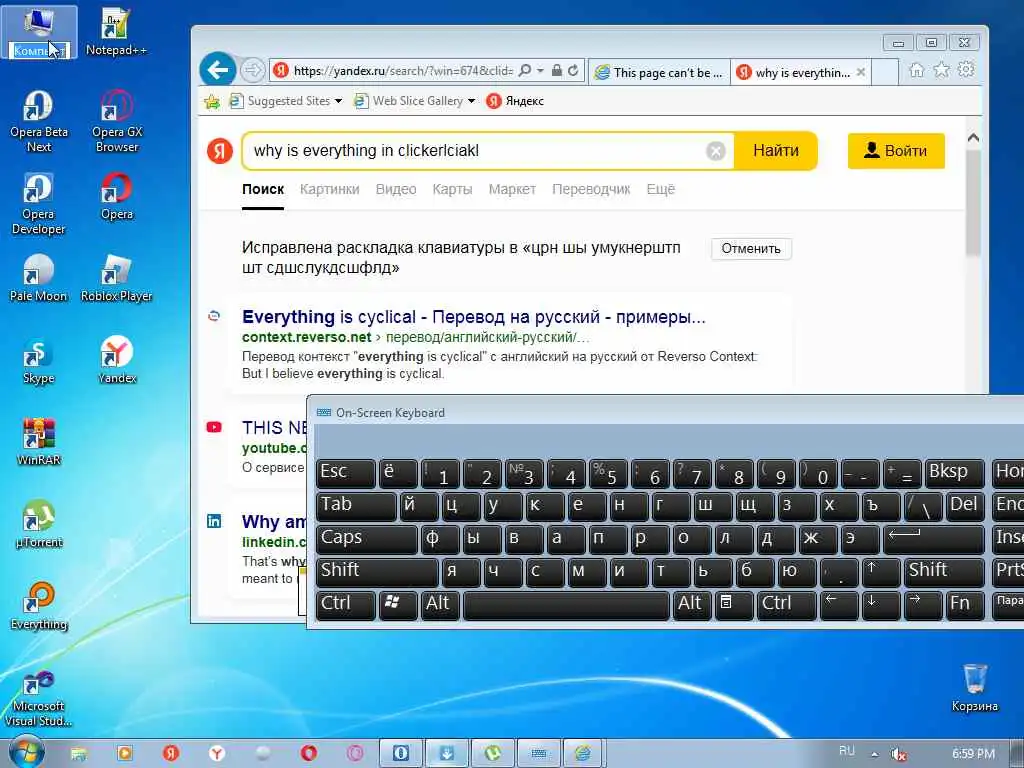Viewport: 1024px width, 768px height.
Task: Select the Skype desktop icon
Action: (x=39, y=360)
